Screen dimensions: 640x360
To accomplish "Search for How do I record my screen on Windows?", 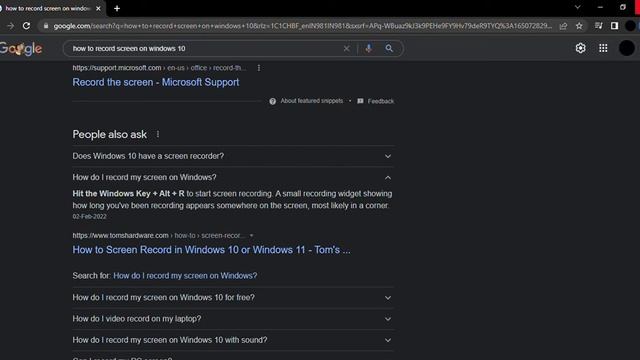I will (x=185, y=276).
